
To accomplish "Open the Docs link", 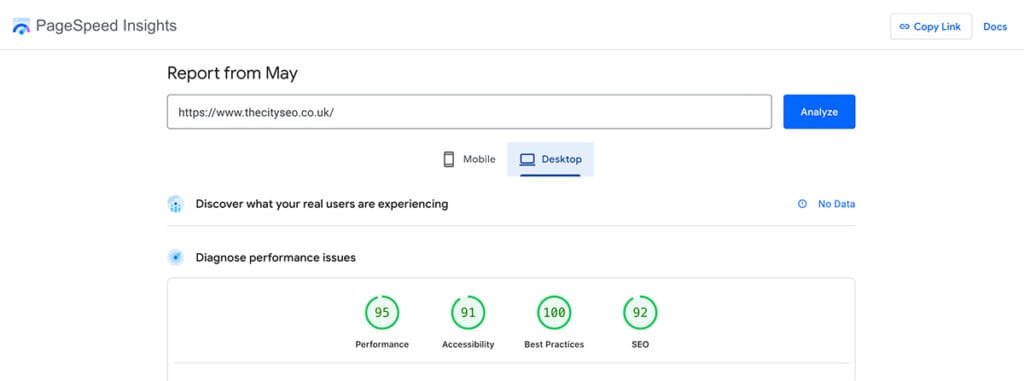I will [995, 27].
